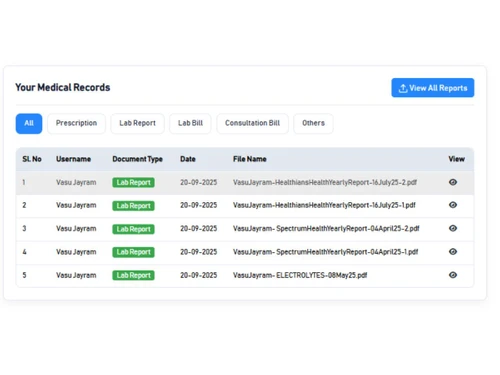Click the Document Type column header
The image size is (500, 375).
click(137, 159)
